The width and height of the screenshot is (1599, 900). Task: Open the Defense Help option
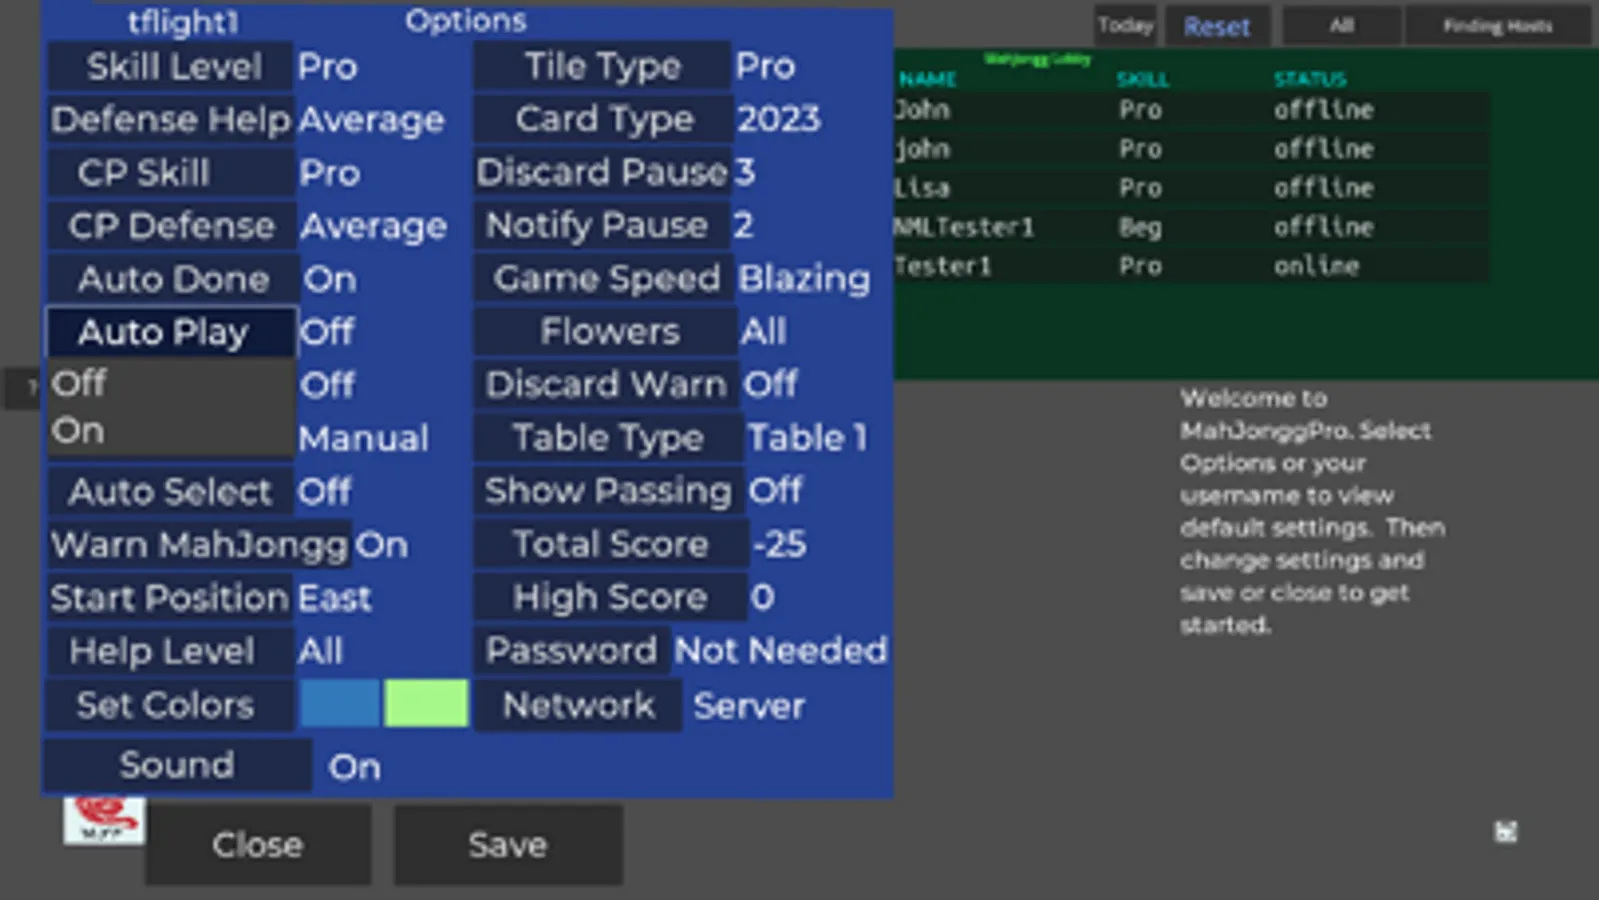(x=172, y=119)
